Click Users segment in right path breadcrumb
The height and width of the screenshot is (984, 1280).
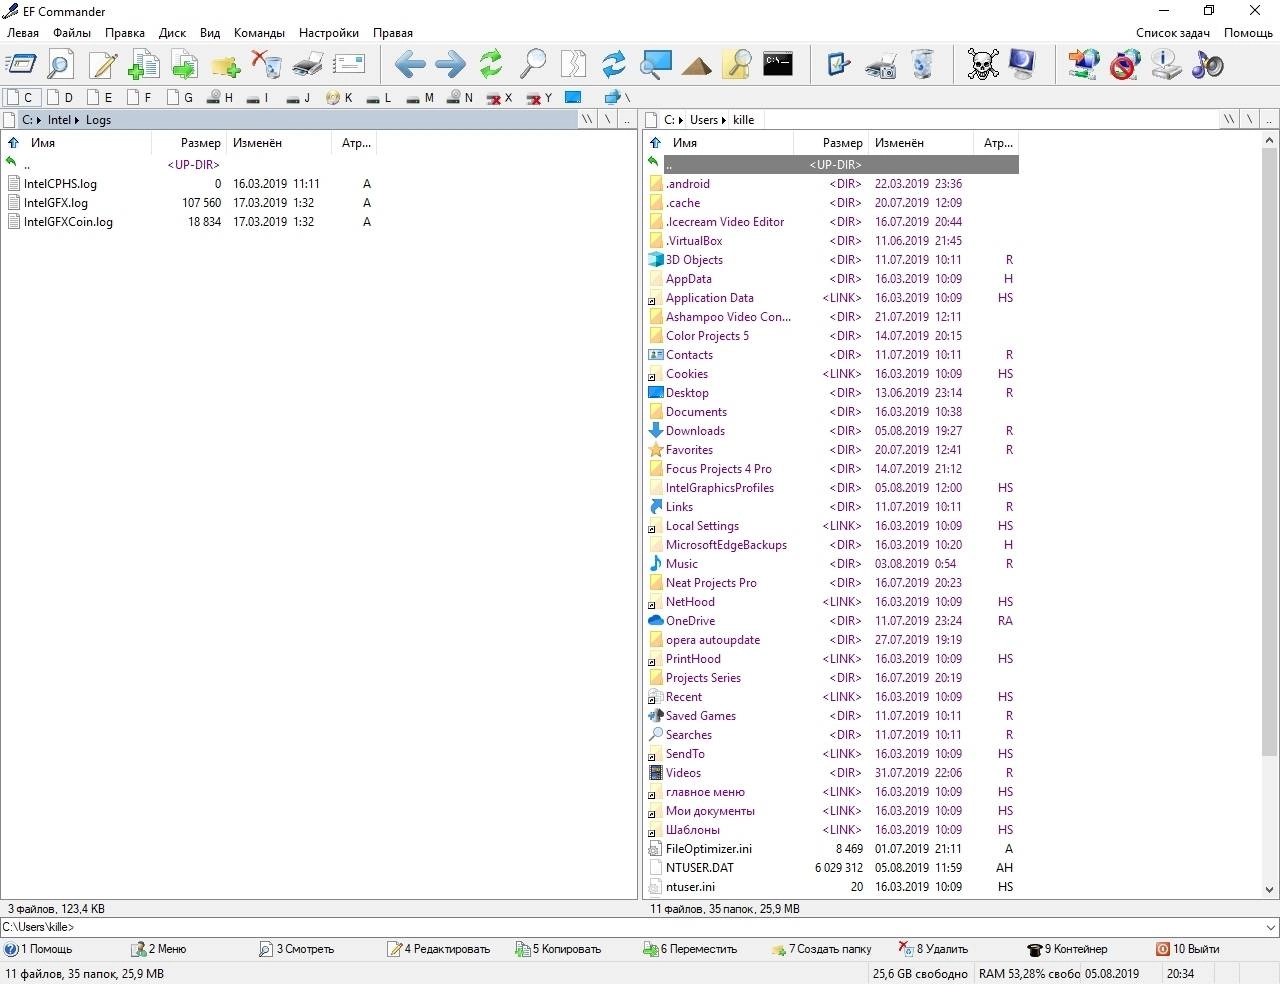coord(704,120)
